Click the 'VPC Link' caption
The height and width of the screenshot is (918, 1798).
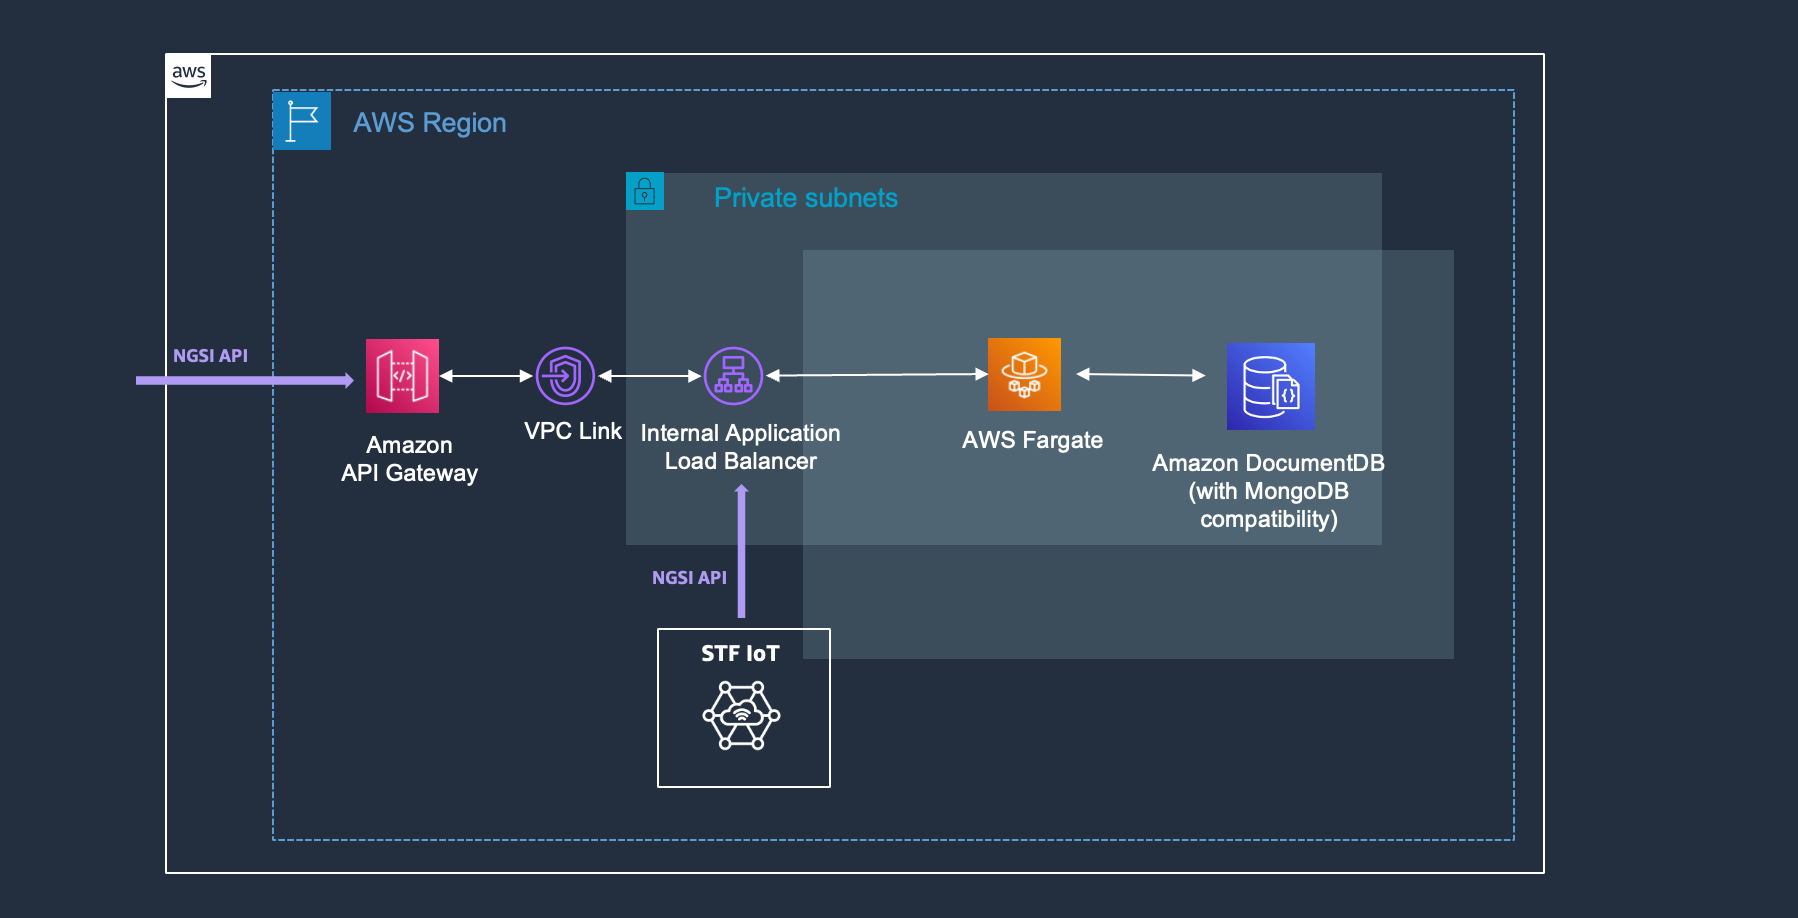click(x=573, y=431)
